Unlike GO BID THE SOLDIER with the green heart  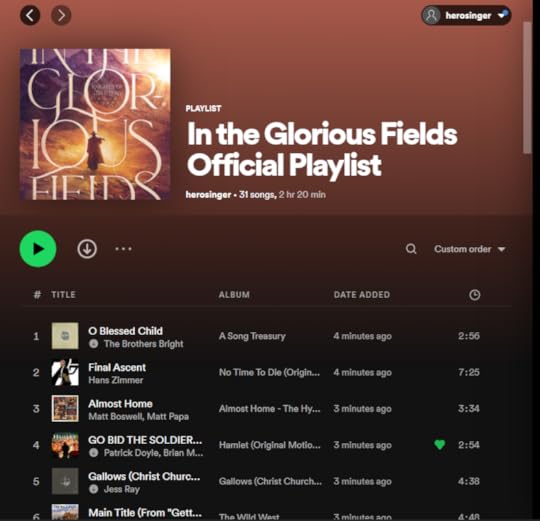[439, 445]
